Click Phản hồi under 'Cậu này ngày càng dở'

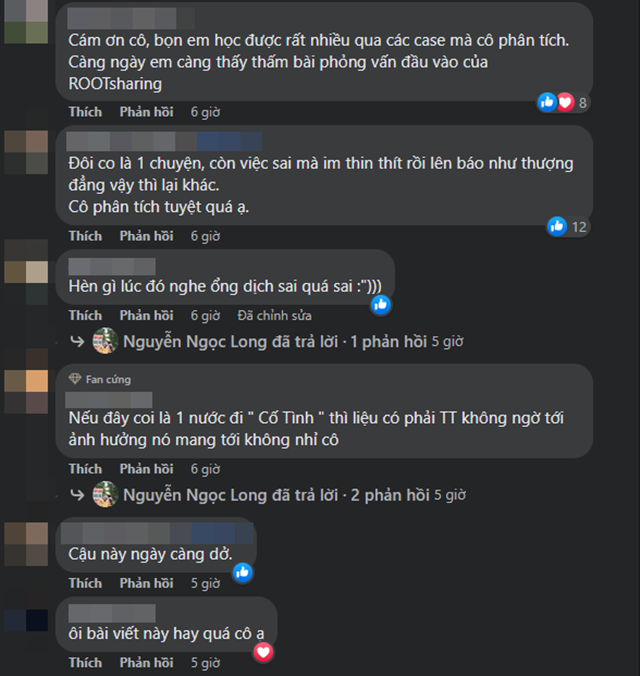[147, 583]
